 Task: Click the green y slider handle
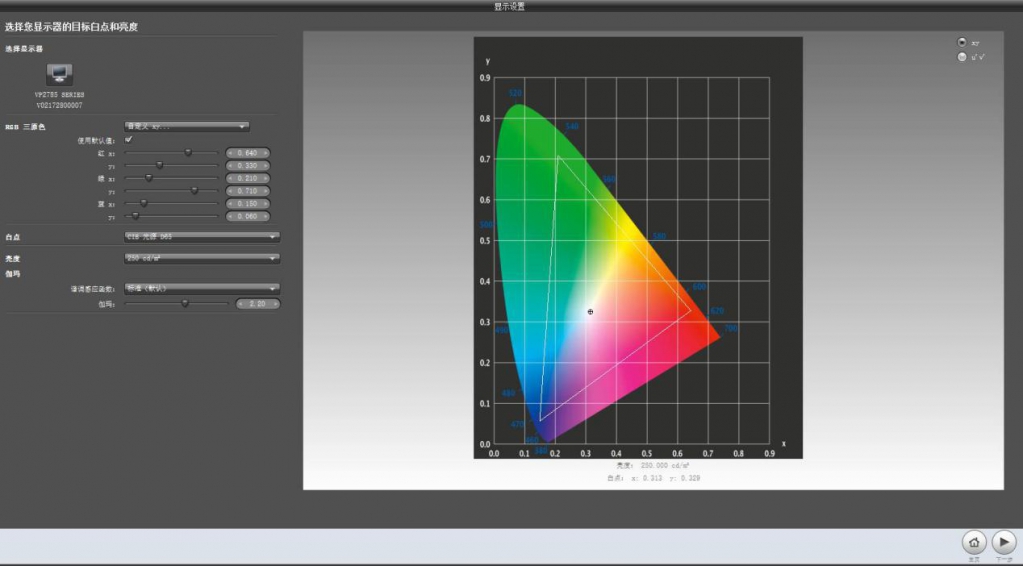click(194, 190)
